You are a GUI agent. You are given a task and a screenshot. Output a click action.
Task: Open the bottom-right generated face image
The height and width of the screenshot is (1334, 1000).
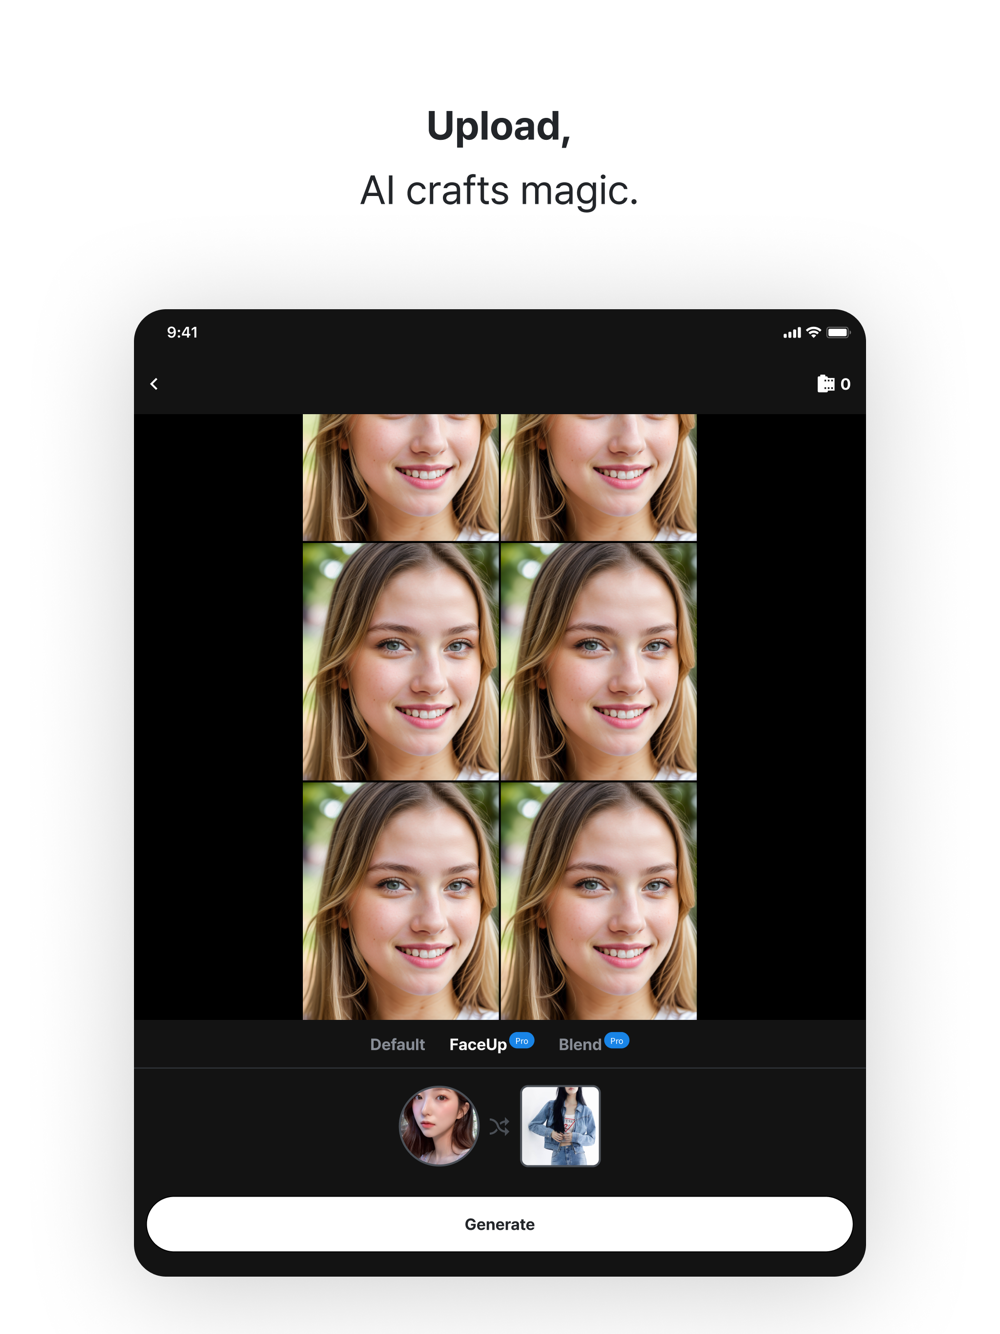click(x=599, y=901)
